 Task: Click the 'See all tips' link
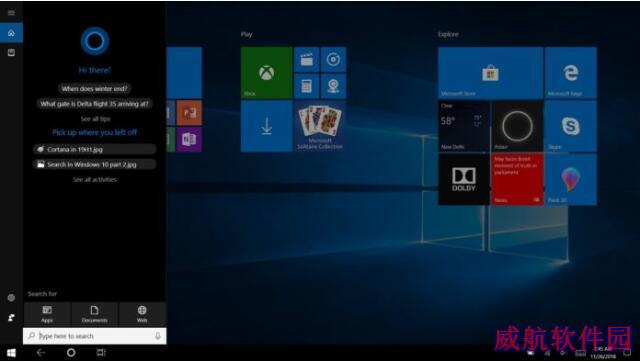pos(95,119)
